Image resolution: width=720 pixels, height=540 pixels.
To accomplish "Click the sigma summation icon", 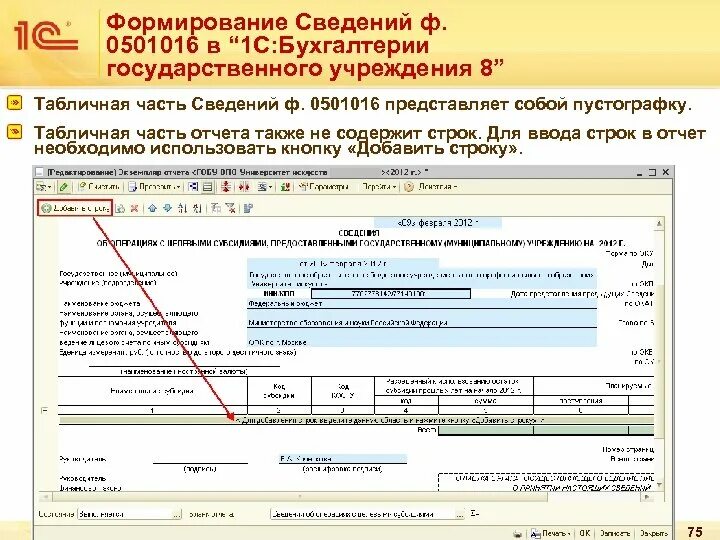I will [475, 514].
